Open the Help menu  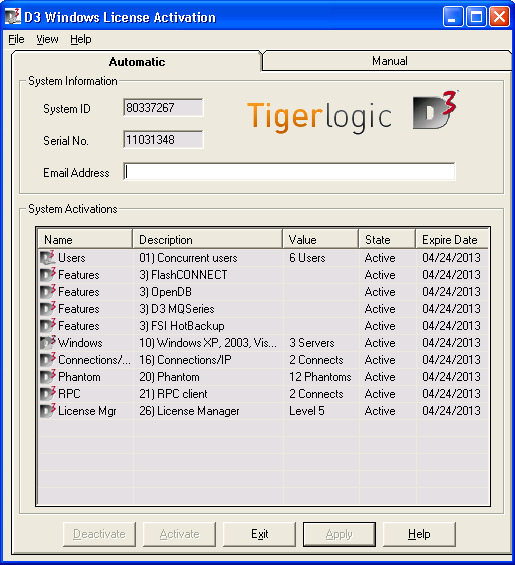pyautogui.click(x=81, y=39)
